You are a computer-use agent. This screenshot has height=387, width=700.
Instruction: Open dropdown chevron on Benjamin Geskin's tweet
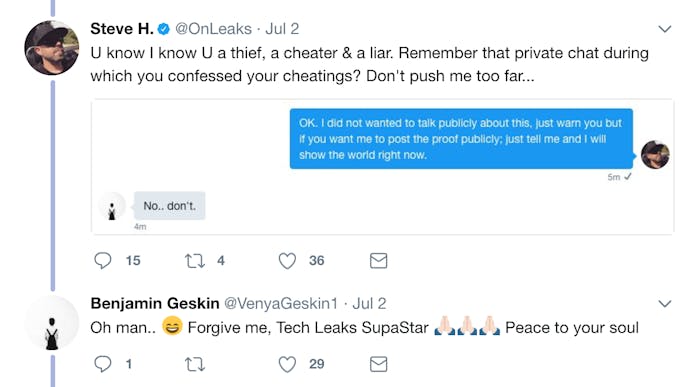pos(665,304)
